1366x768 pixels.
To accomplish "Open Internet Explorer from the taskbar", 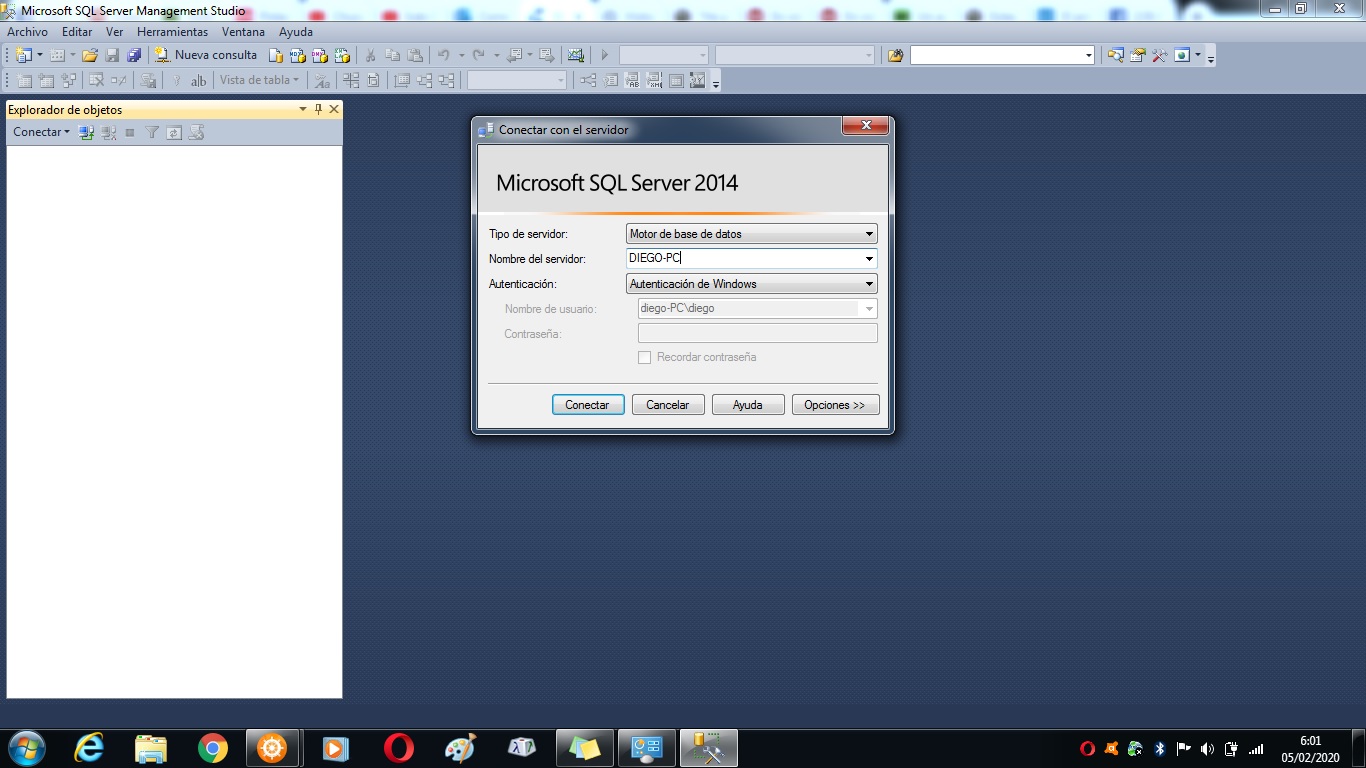I will tap(89, 748).
